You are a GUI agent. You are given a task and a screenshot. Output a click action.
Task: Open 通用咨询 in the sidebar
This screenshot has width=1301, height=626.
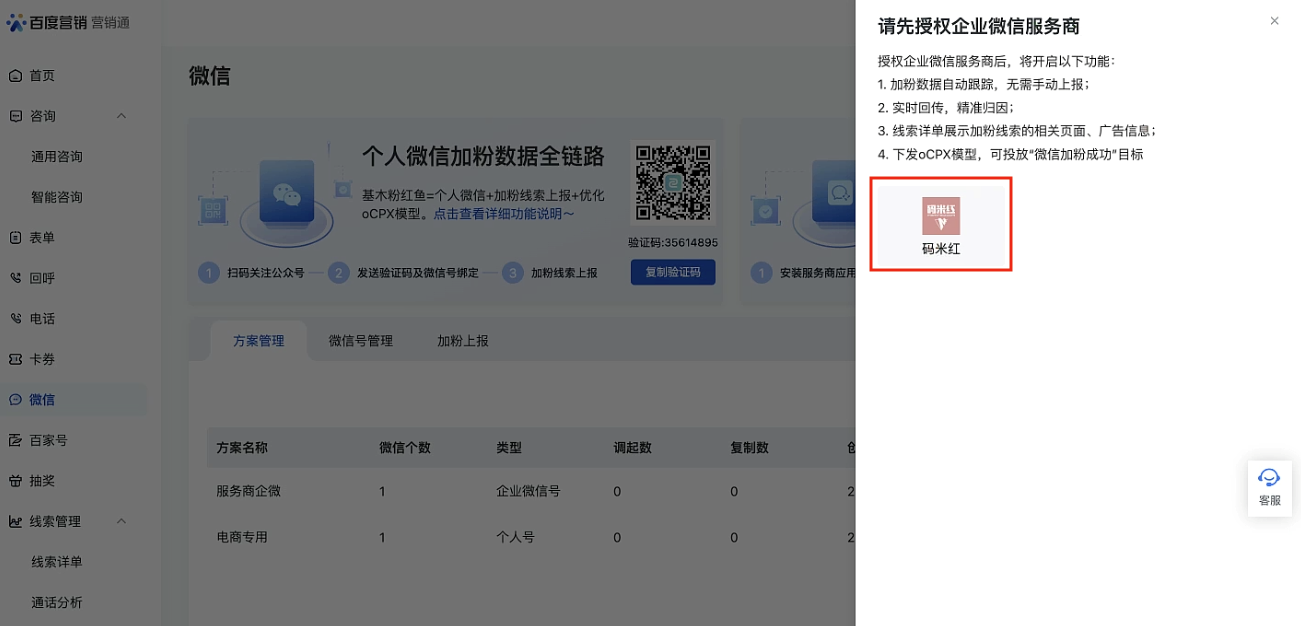point(57,157)
